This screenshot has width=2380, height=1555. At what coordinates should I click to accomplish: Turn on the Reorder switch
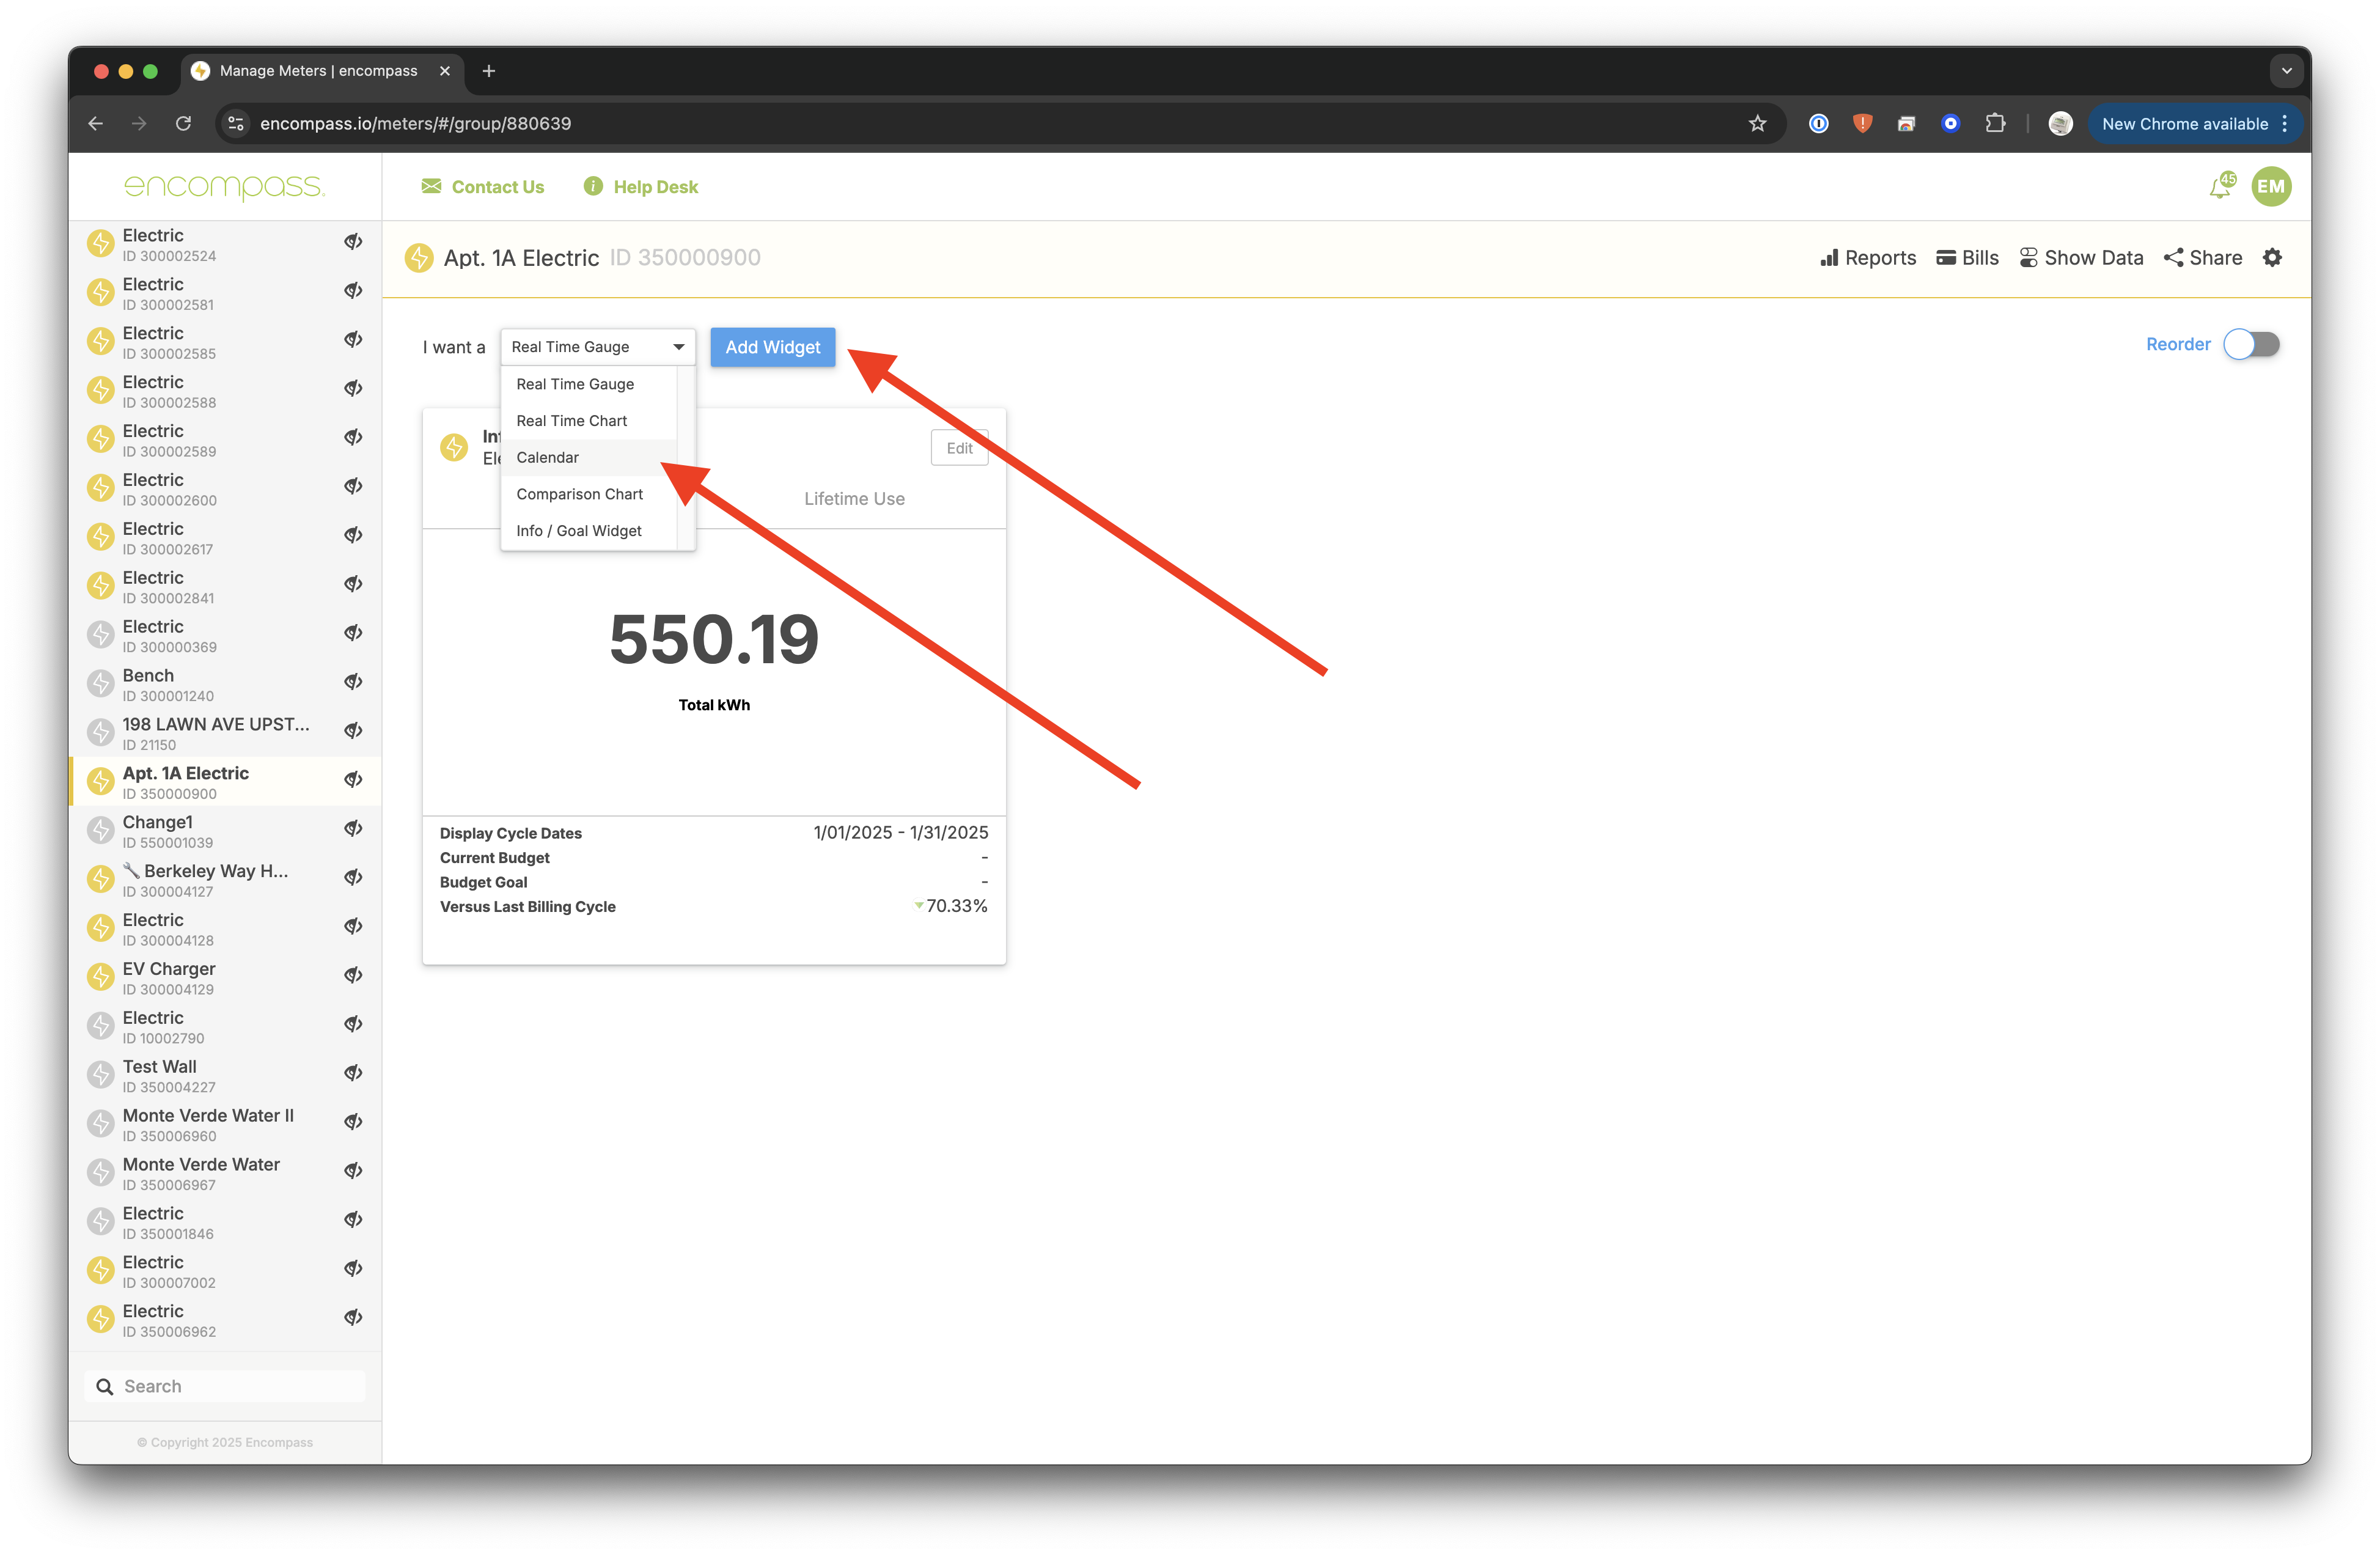2251,345
